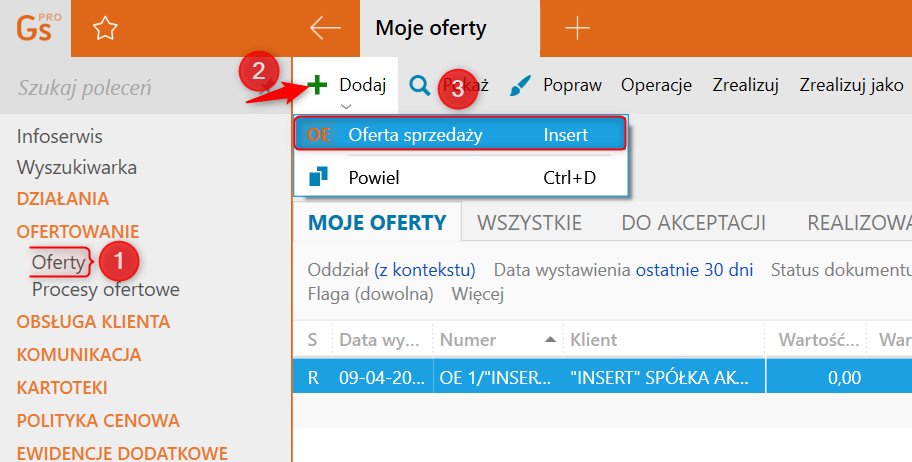The width and height of the screenshot is (912, 462).
Task: Click the Więcej filters link
Action: (477, 294)
